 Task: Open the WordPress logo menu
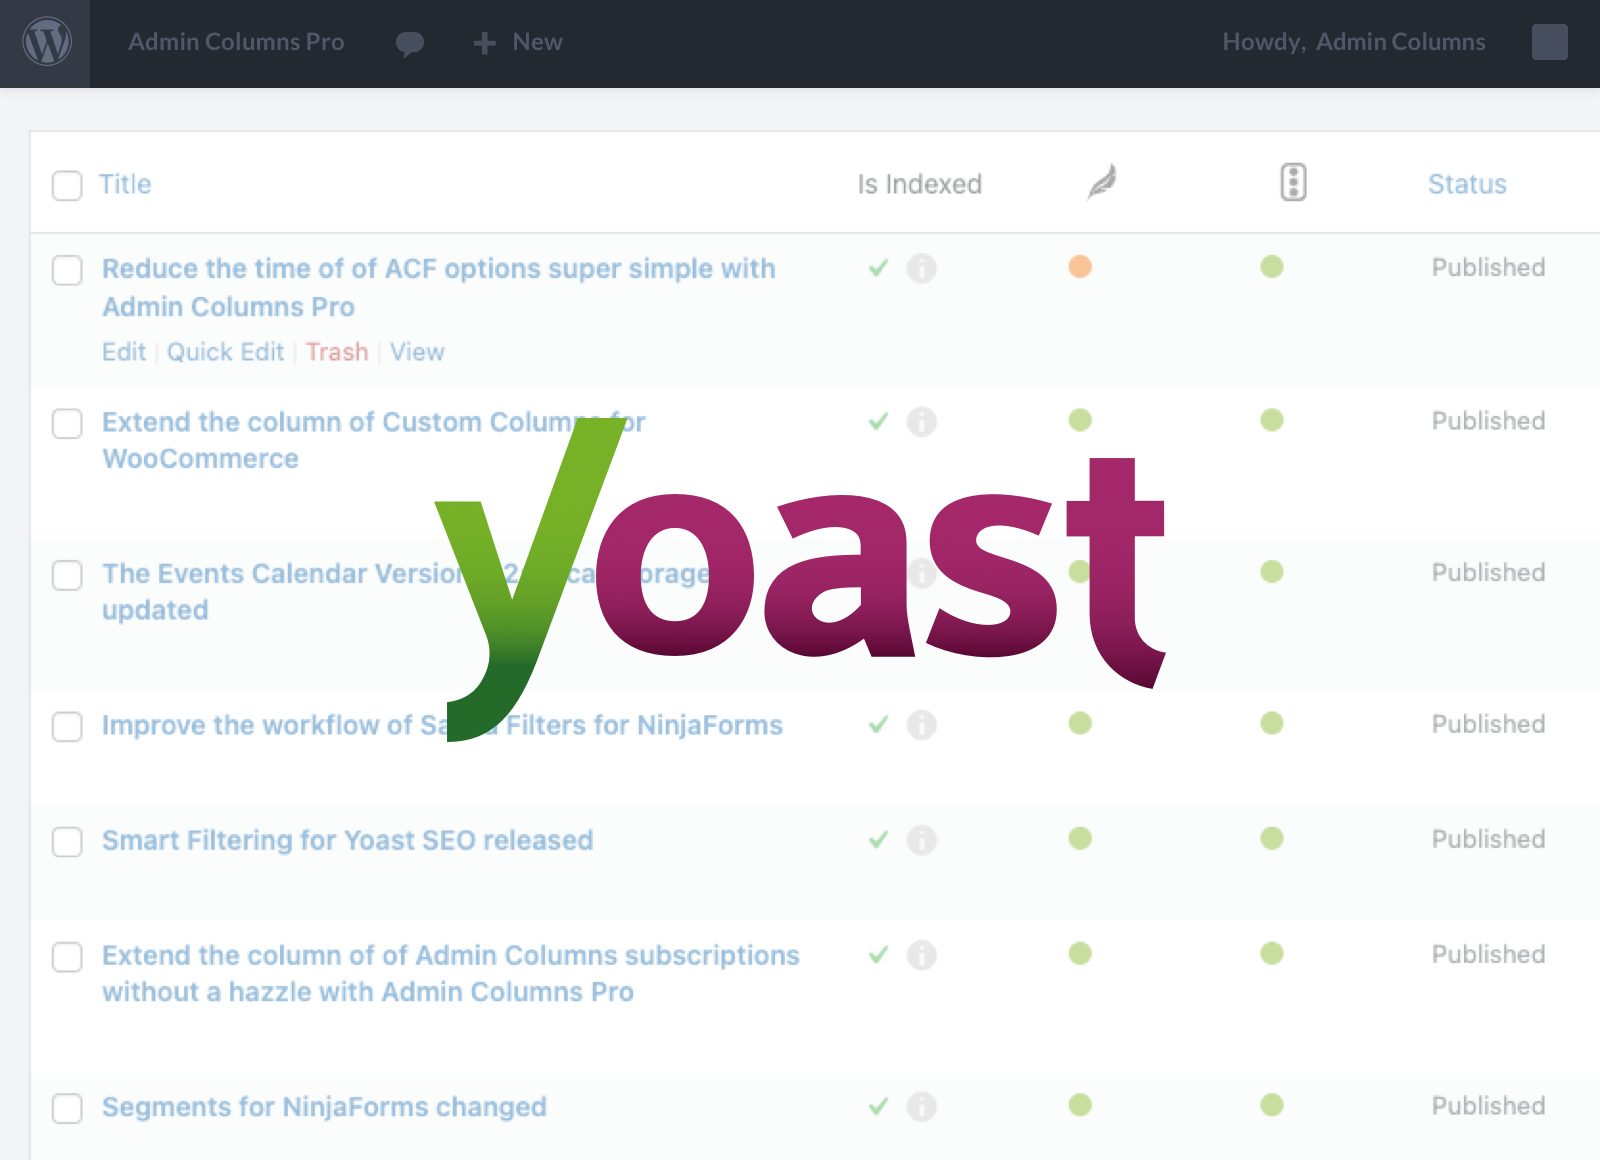click(47, 43)
